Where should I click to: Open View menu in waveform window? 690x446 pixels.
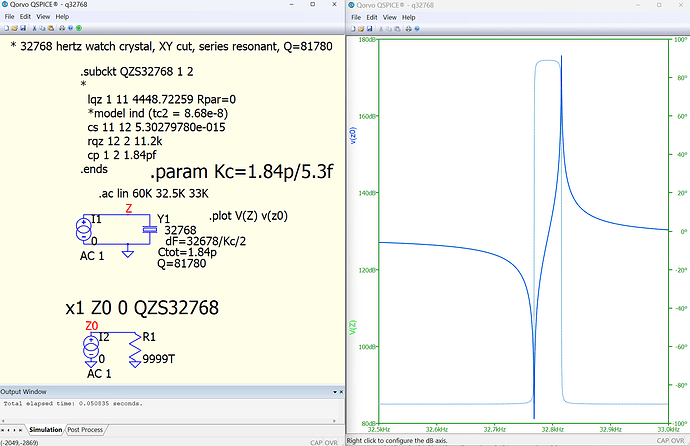pos(389,18)
